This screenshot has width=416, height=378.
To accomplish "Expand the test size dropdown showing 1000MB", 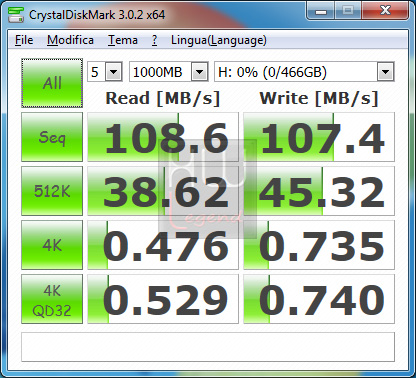I will (x=200, y=72).
